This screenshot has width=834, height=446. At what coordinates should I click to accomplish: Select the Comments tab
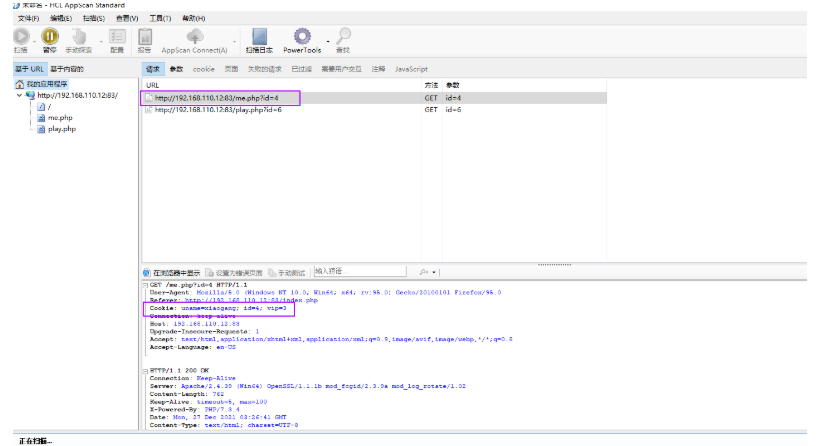click(x=379, y=69)
